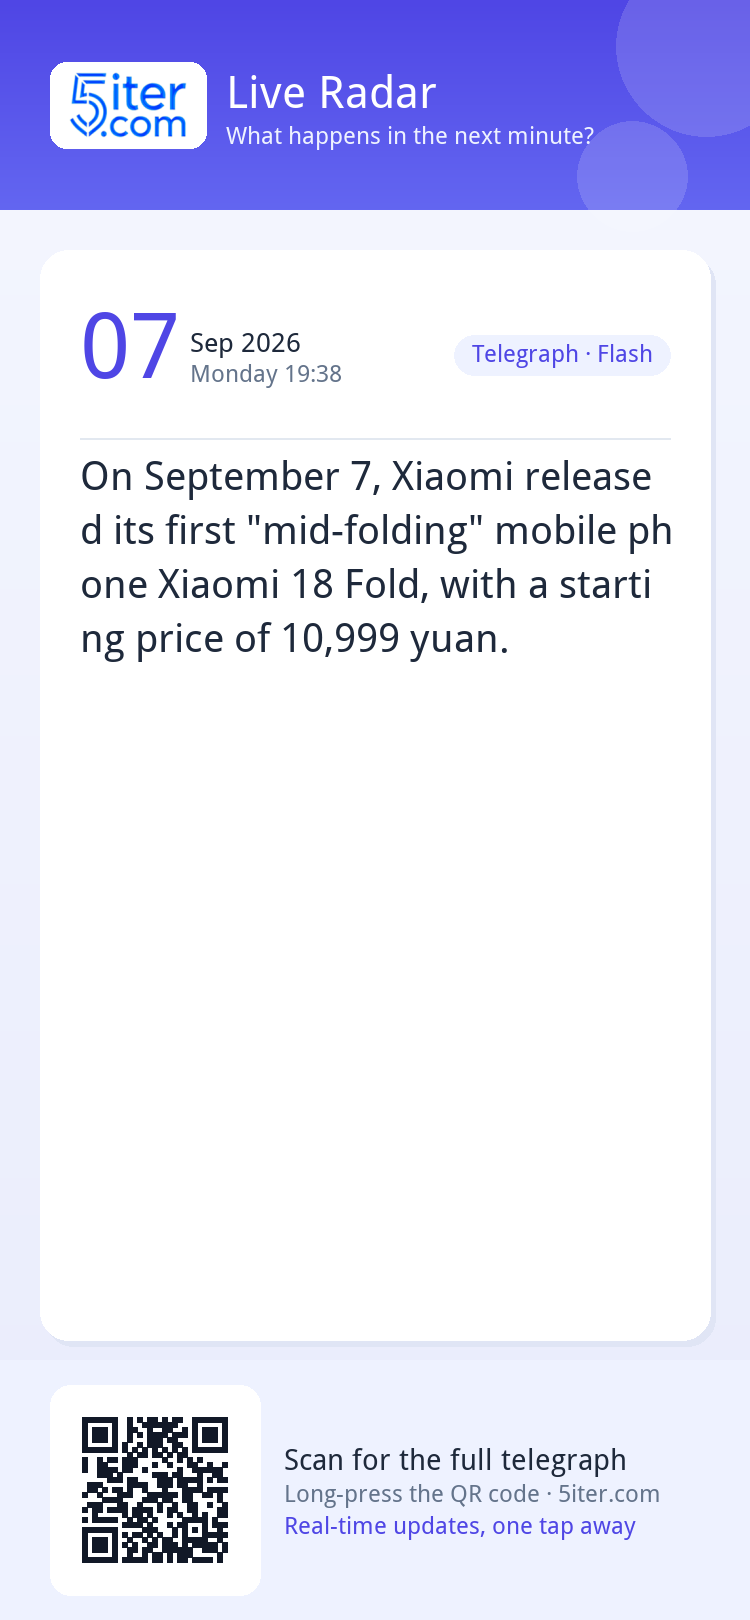Click the large date number 07
The image size is (750, 1620).
(x=129, y=347)
